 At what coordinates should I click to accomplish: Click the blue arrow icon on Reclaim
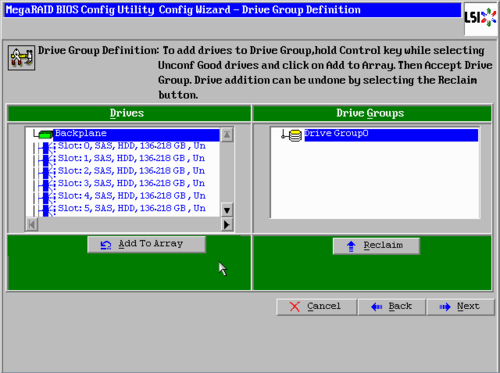click(x=351, y=246)
